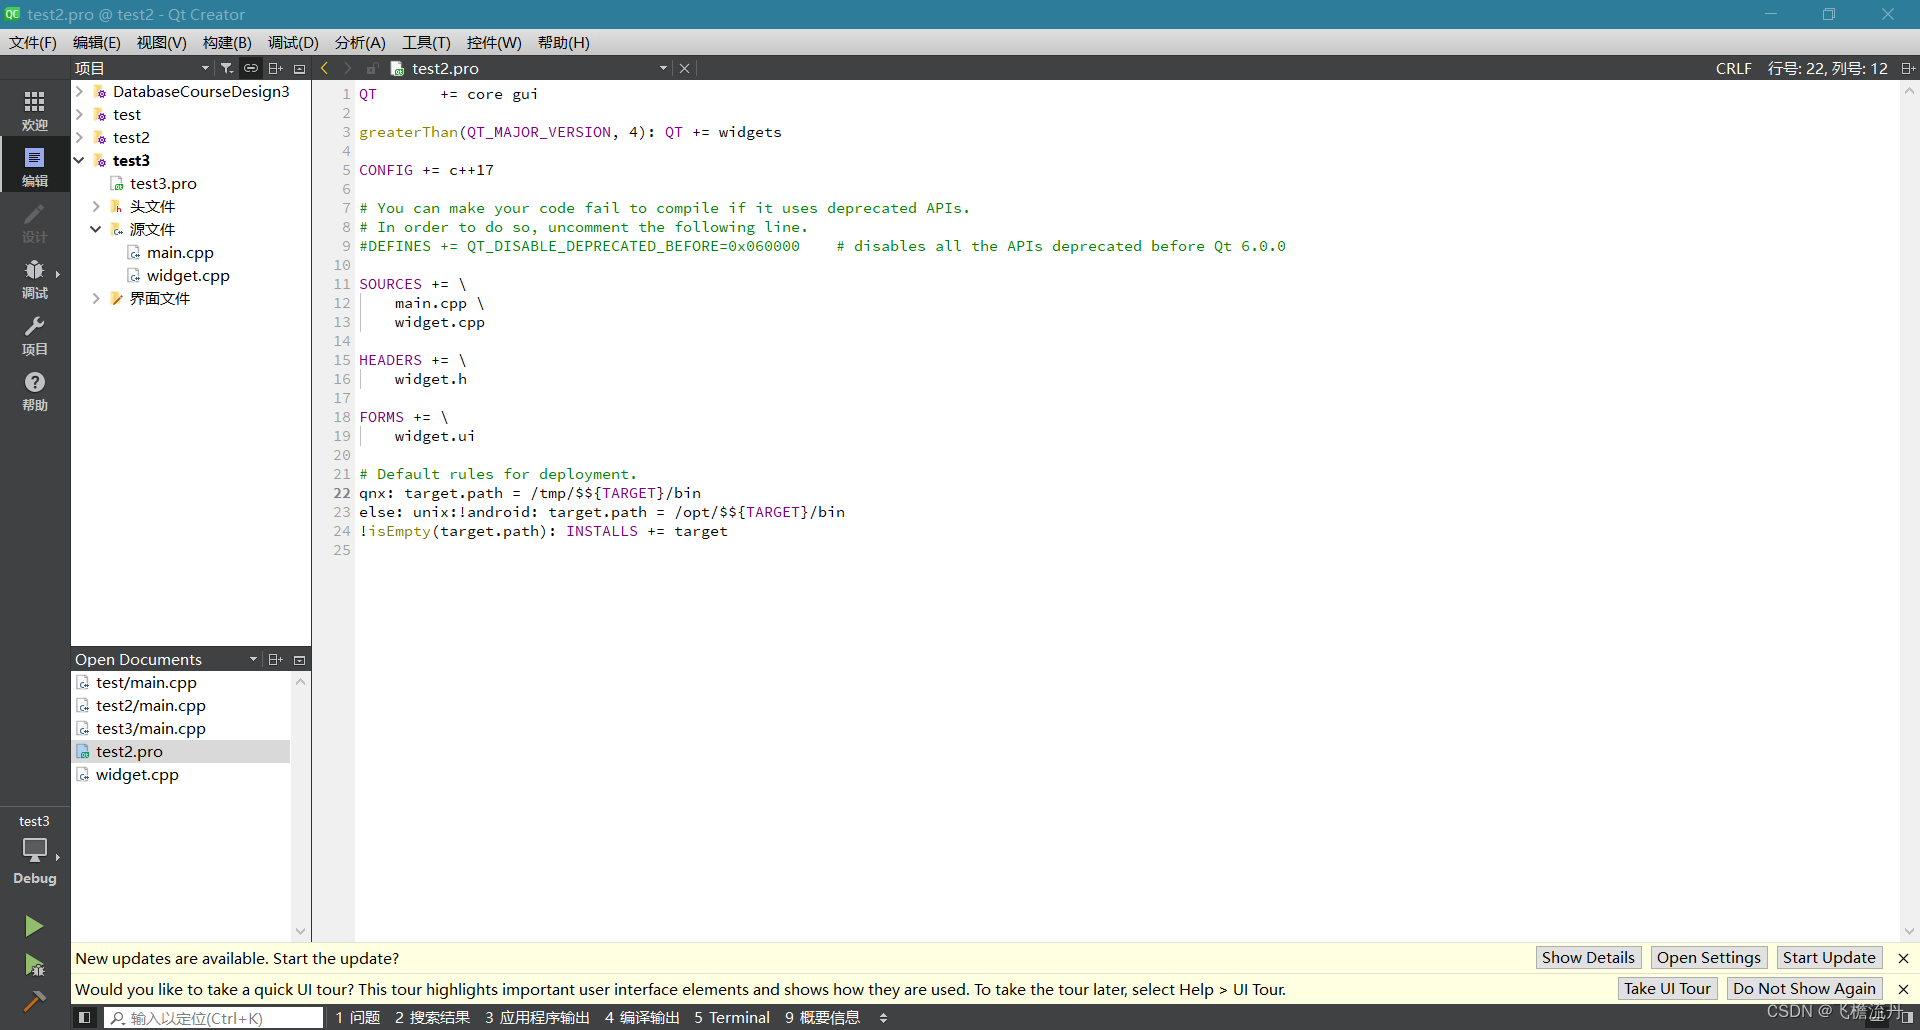Viewport: 1920px width, 1030px height.
Task: Expand the 界面文件 forms folder
Action: tap(96, 298)
